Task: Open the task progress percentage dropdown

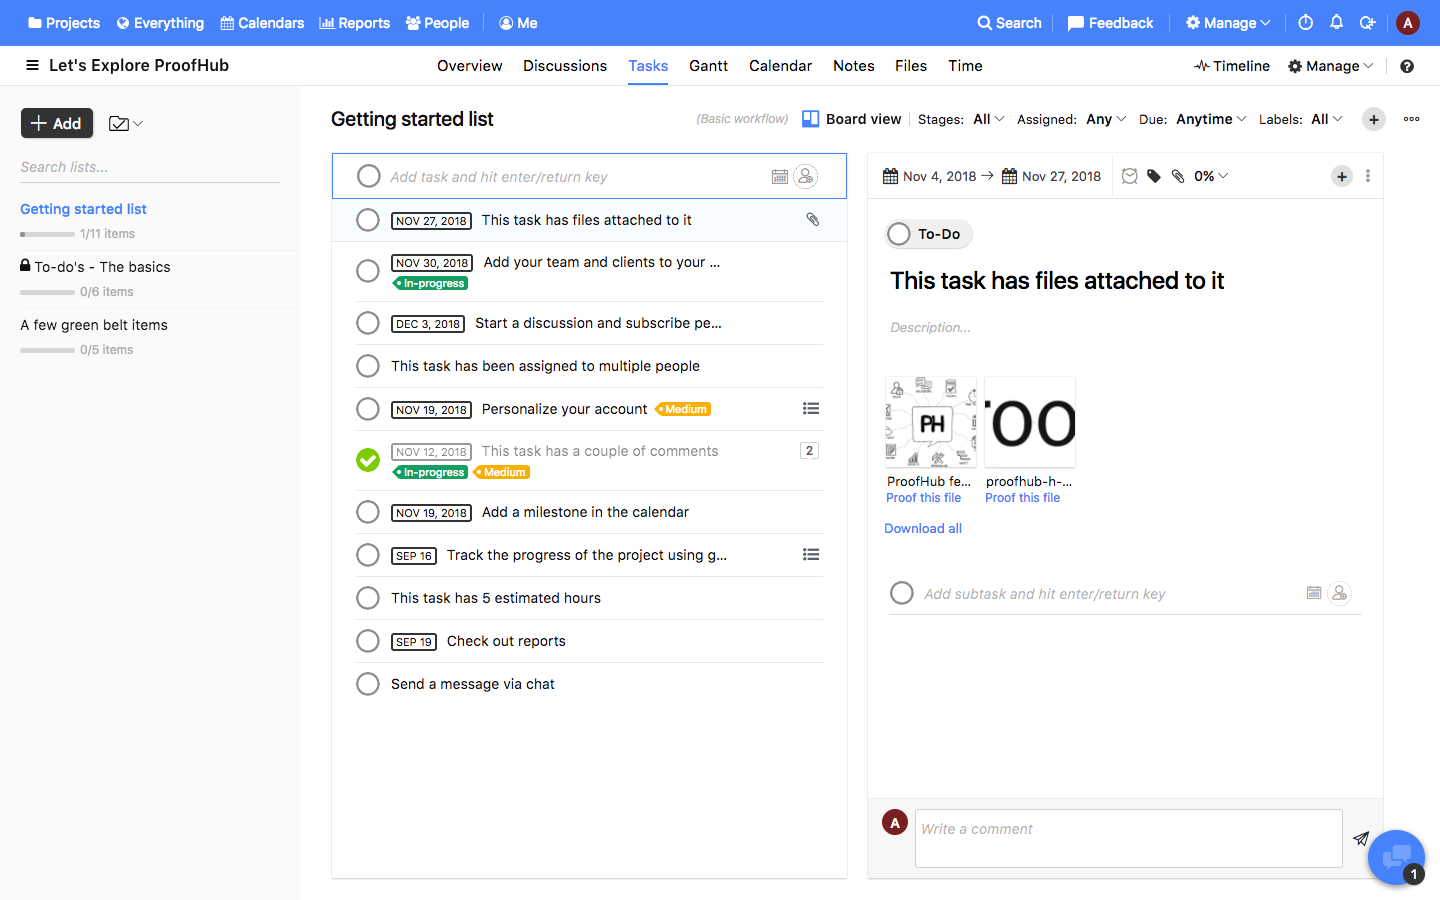Action: (x=1210, y=176)
